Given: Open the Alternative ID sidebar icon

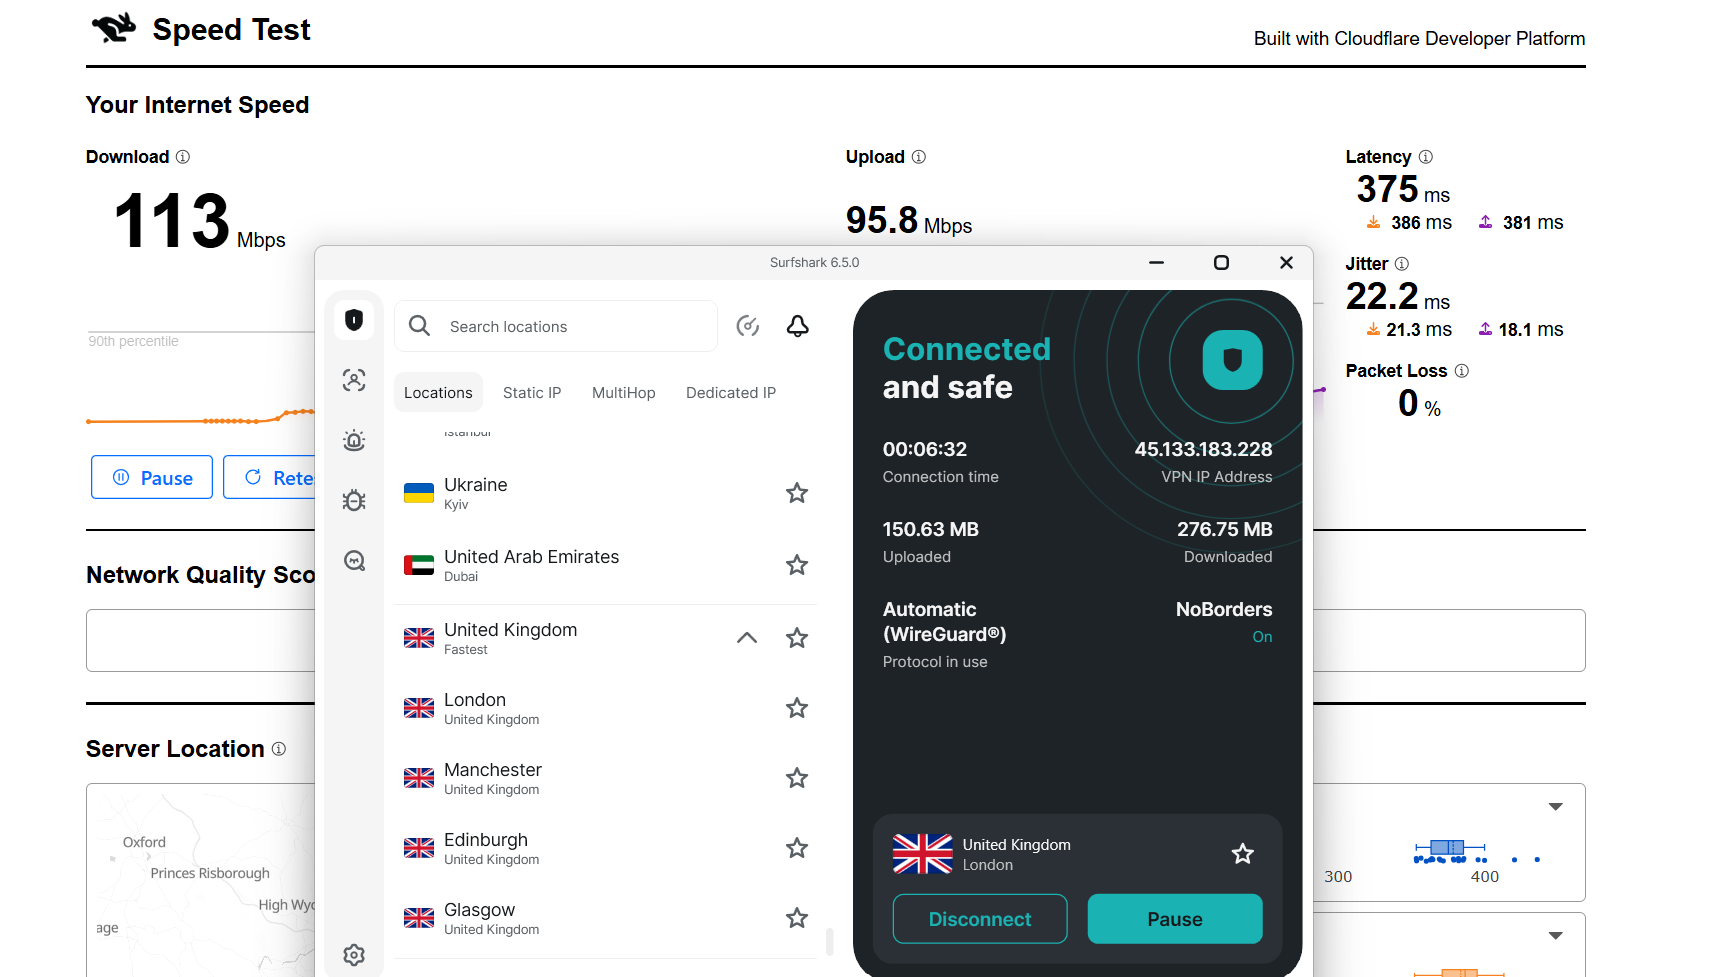Looking at the screenshot, I should click(x=354, y=380).
